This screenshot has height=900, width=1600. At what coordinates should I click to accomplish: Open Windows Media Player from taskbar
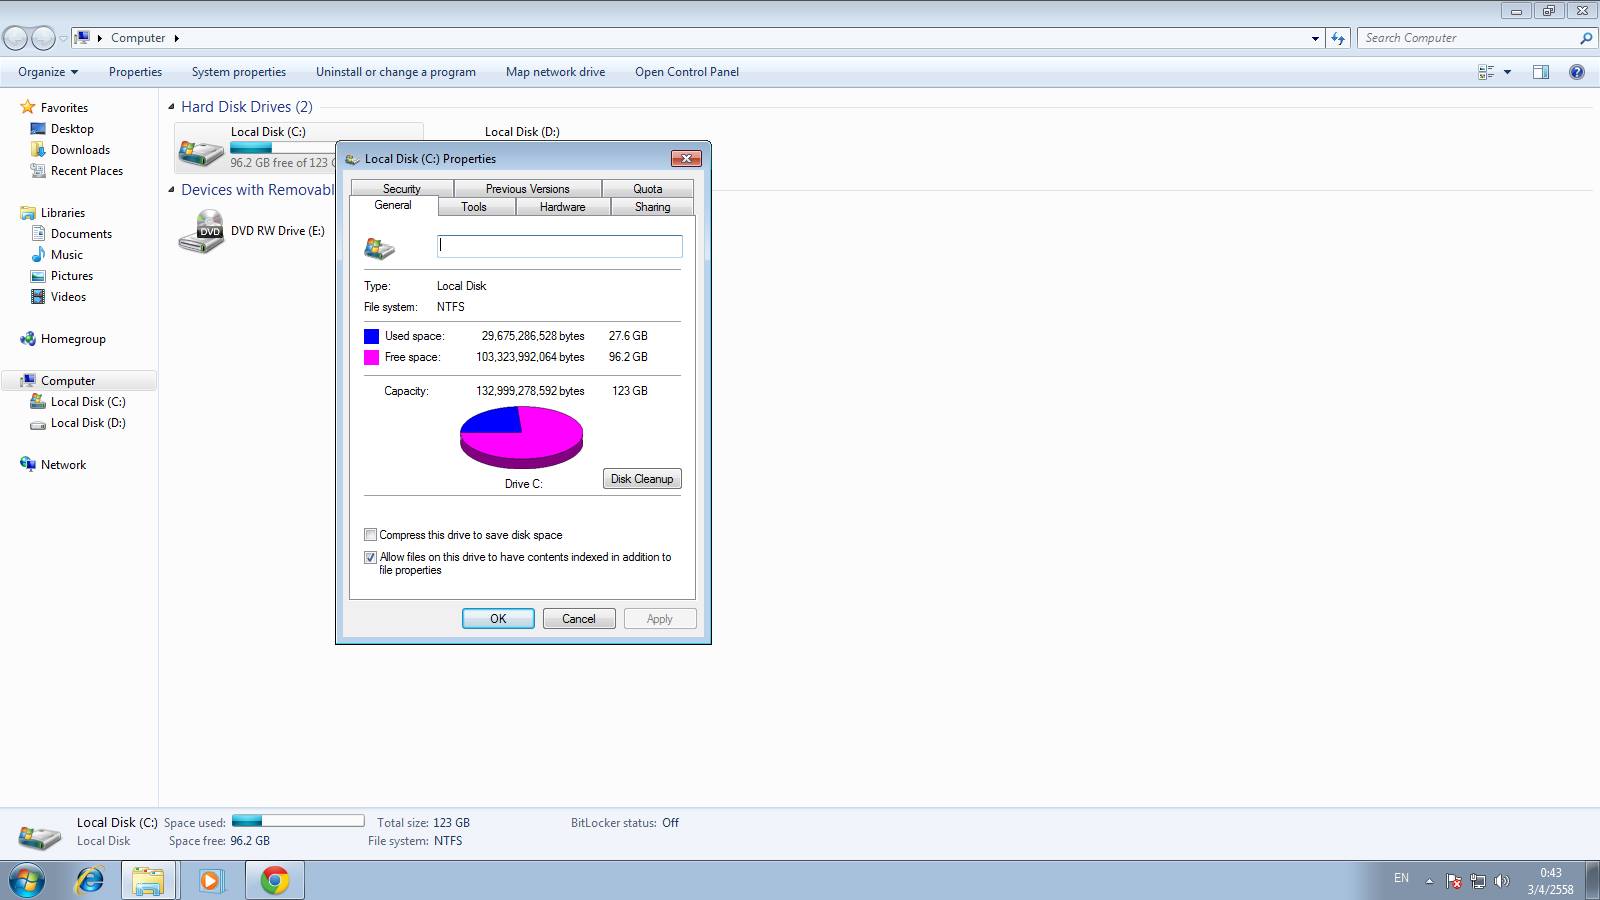(210, 881)
